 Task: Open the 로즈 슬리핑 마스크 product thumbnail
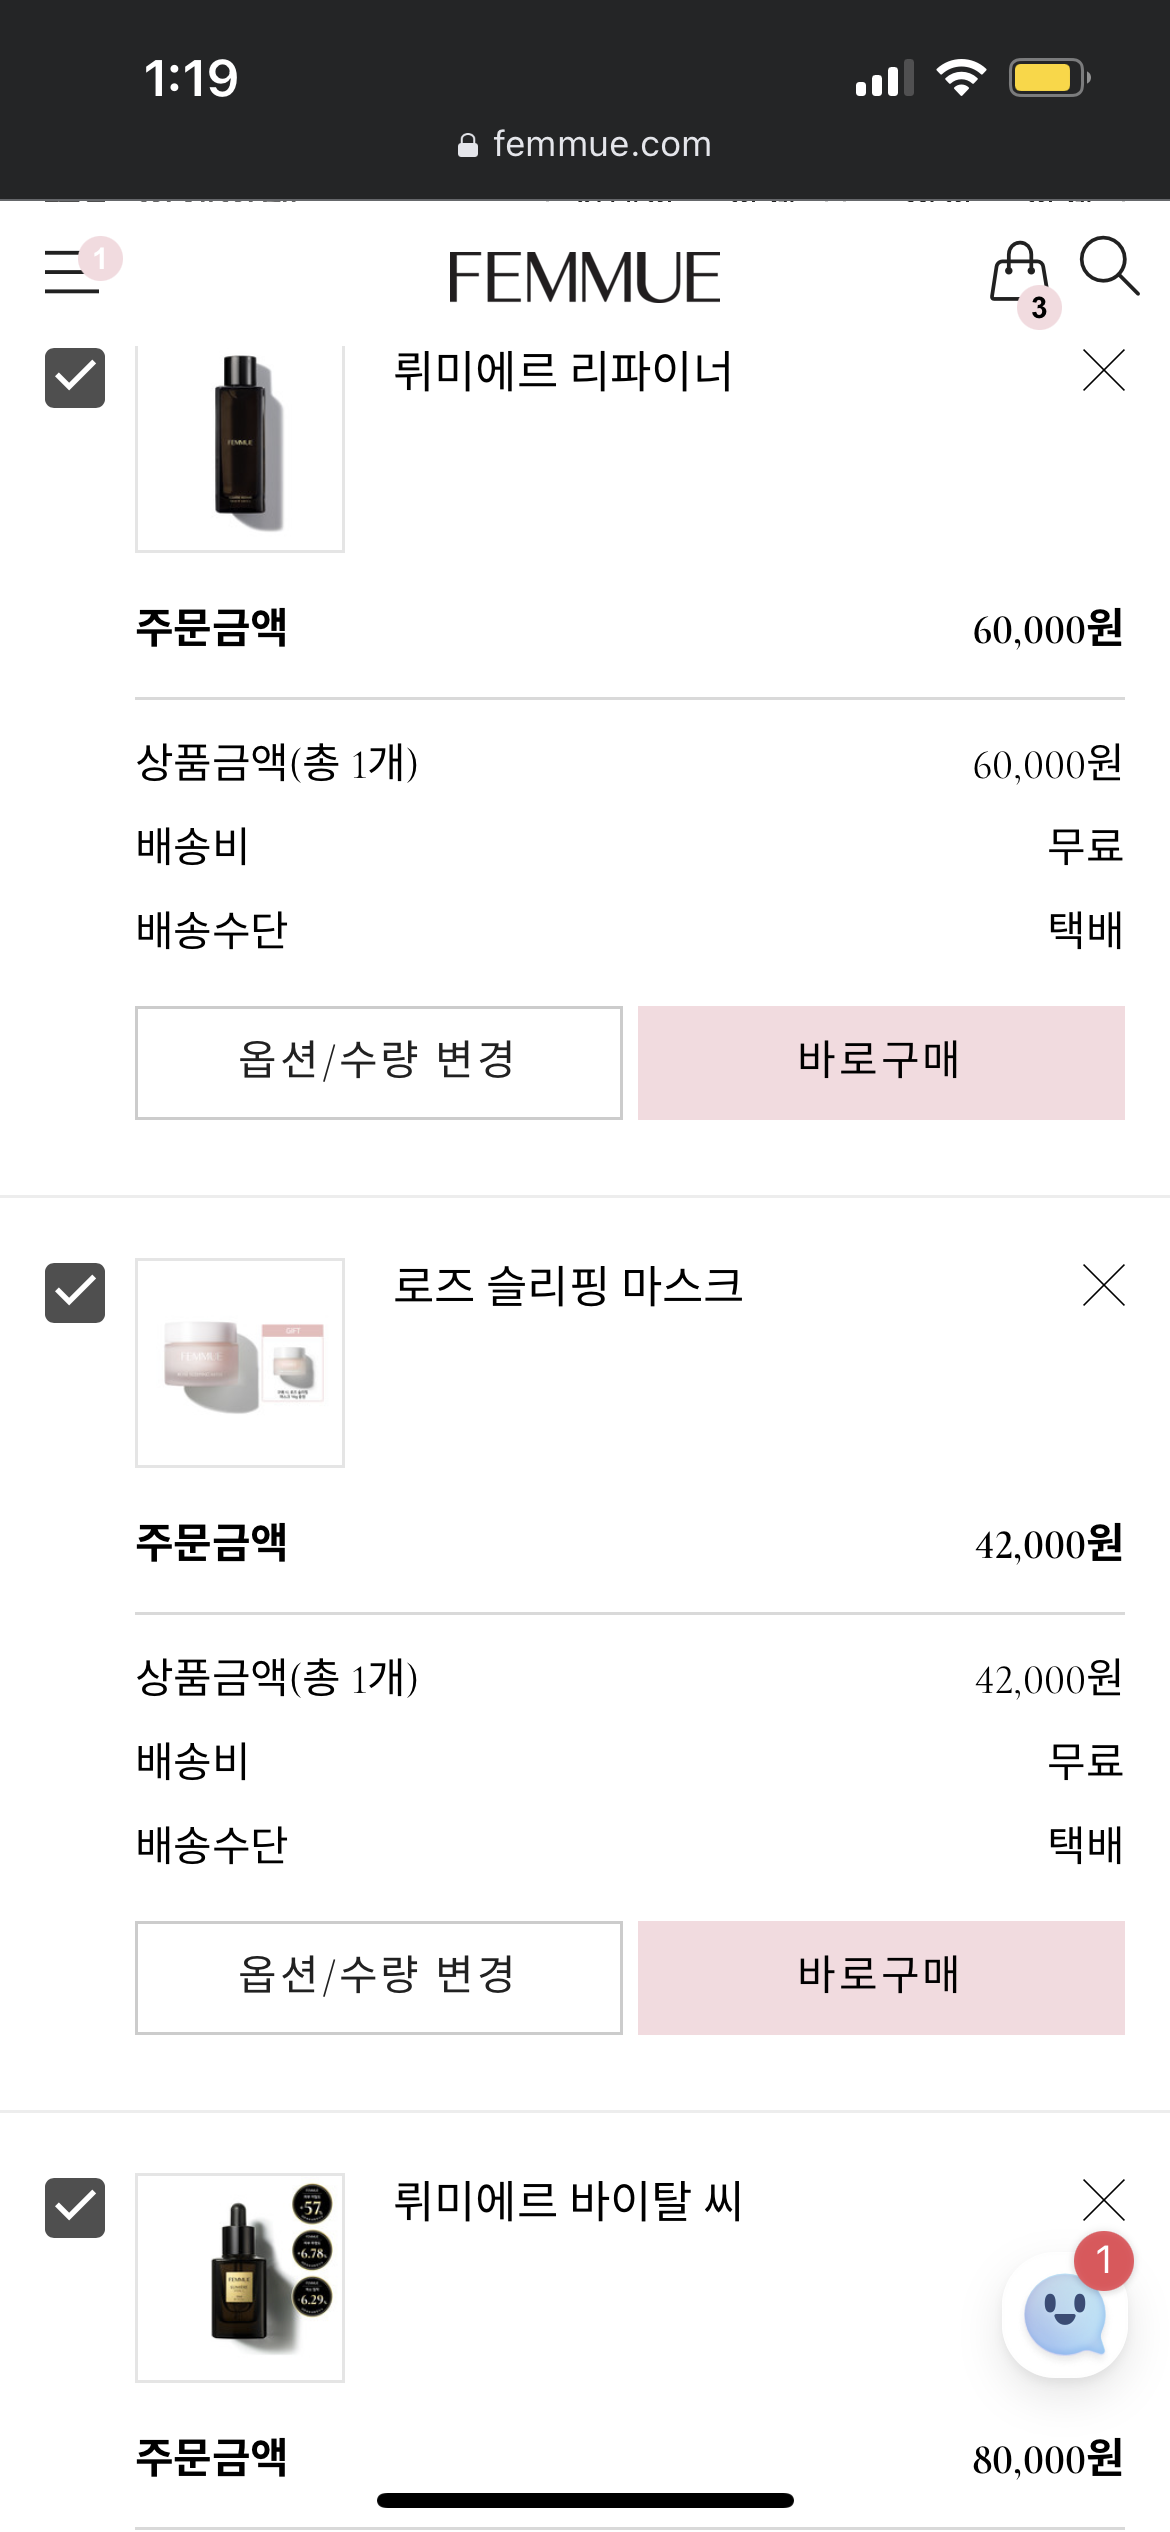pyautogui.click(x=240, y=1362)
